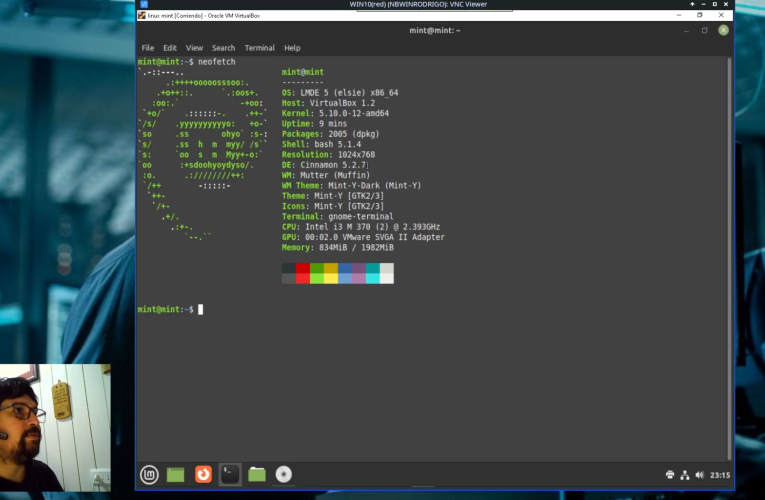
Task: Click the 'Kernel: 5.10.0-12-amd64' line
Action: pos(335,113)
